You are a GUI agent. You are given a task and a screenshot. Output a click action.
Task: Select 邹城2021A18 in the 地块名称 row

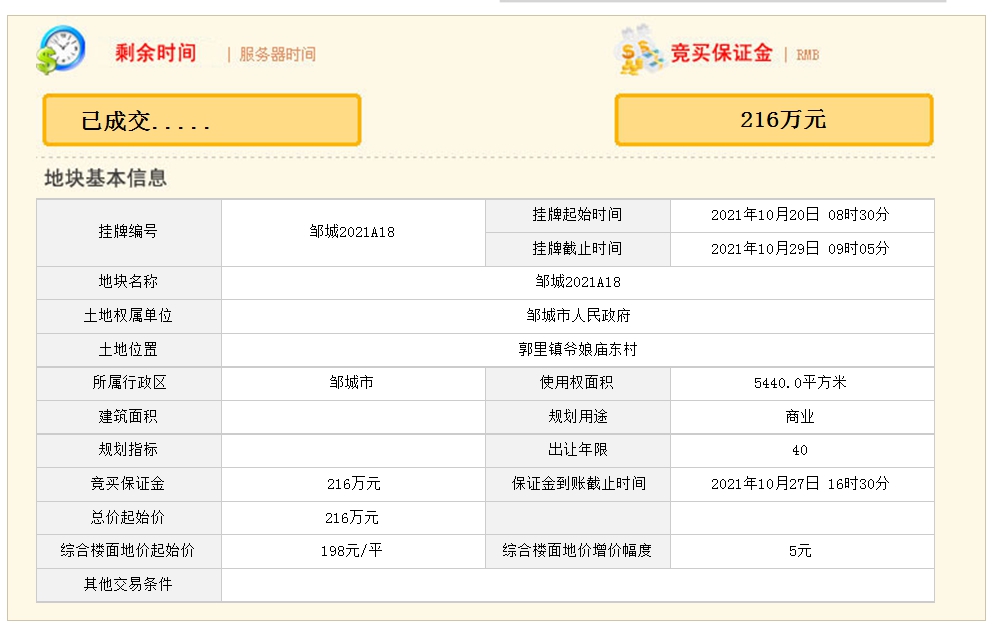(578, 282)
